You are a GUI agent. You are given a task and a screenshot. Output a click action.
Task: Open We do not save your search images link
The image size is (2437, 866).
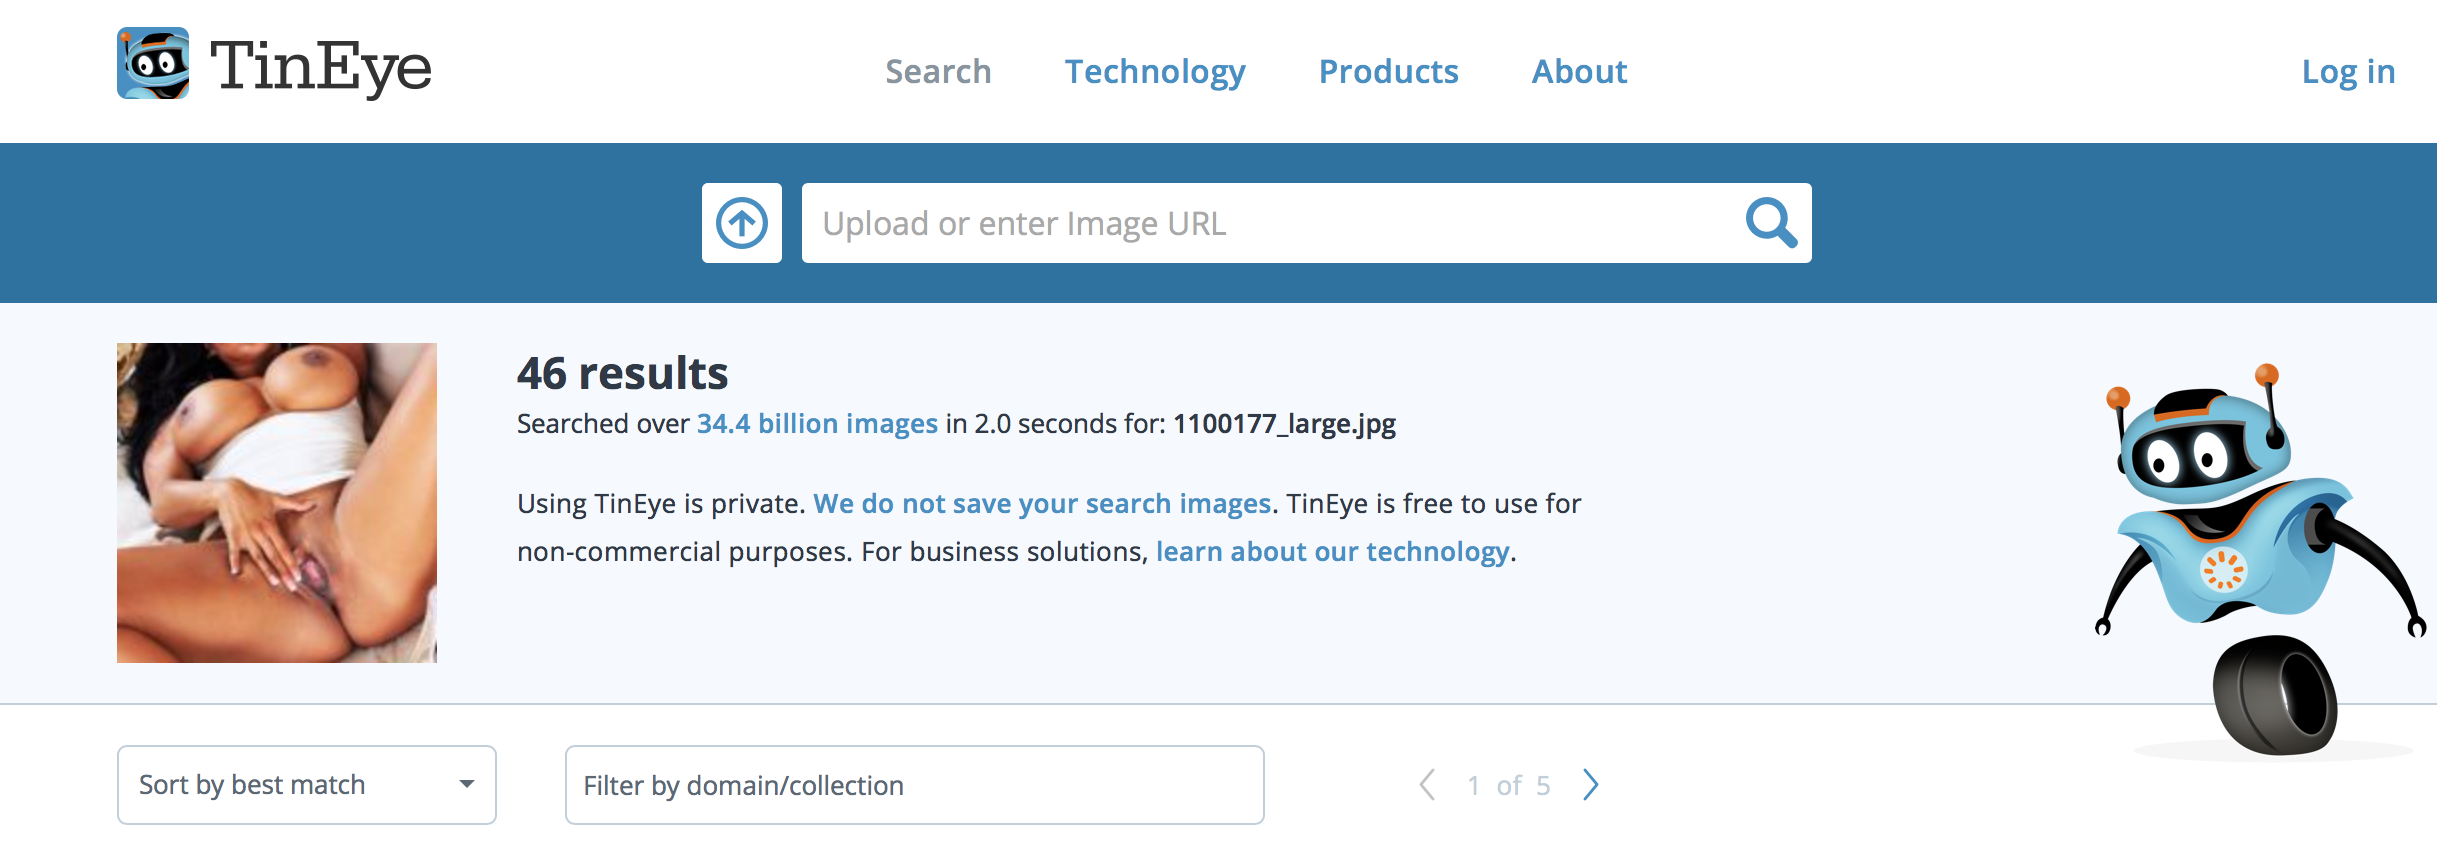click(x=1042, y=504)
